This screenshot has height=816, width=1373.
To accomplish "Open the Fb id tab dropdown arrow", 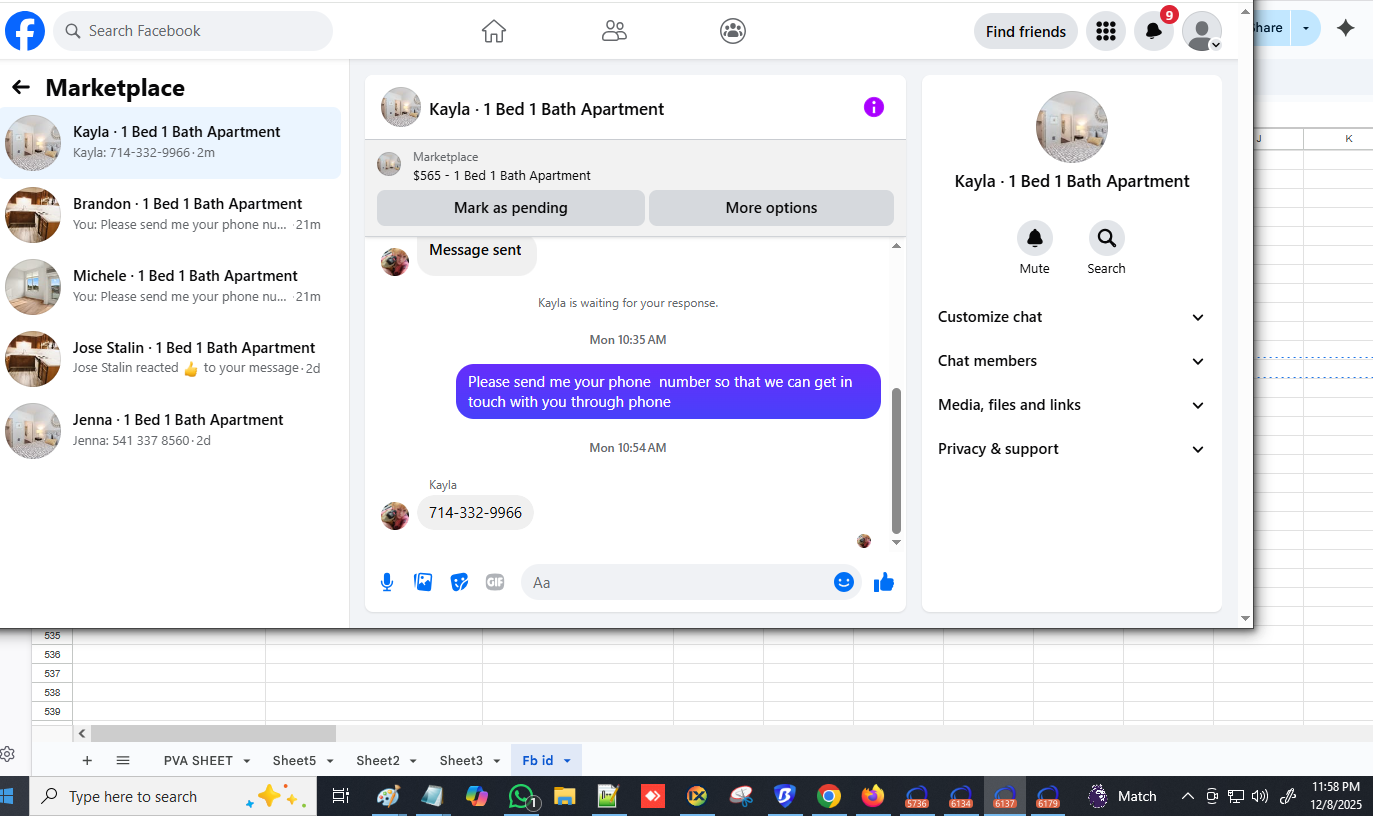I will point(567,761).
